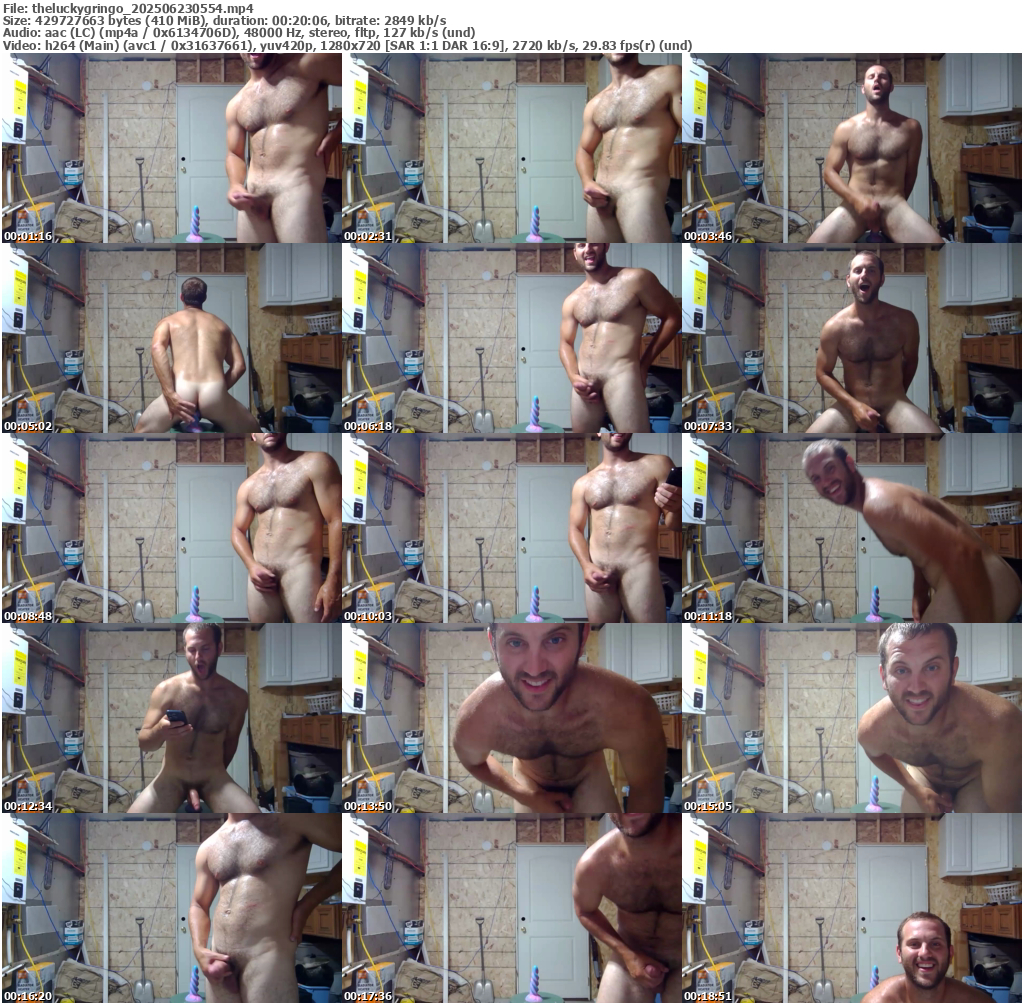Open the frame at 00:12:34
The image size is (1024, 1003).
[x=172, y=718]
